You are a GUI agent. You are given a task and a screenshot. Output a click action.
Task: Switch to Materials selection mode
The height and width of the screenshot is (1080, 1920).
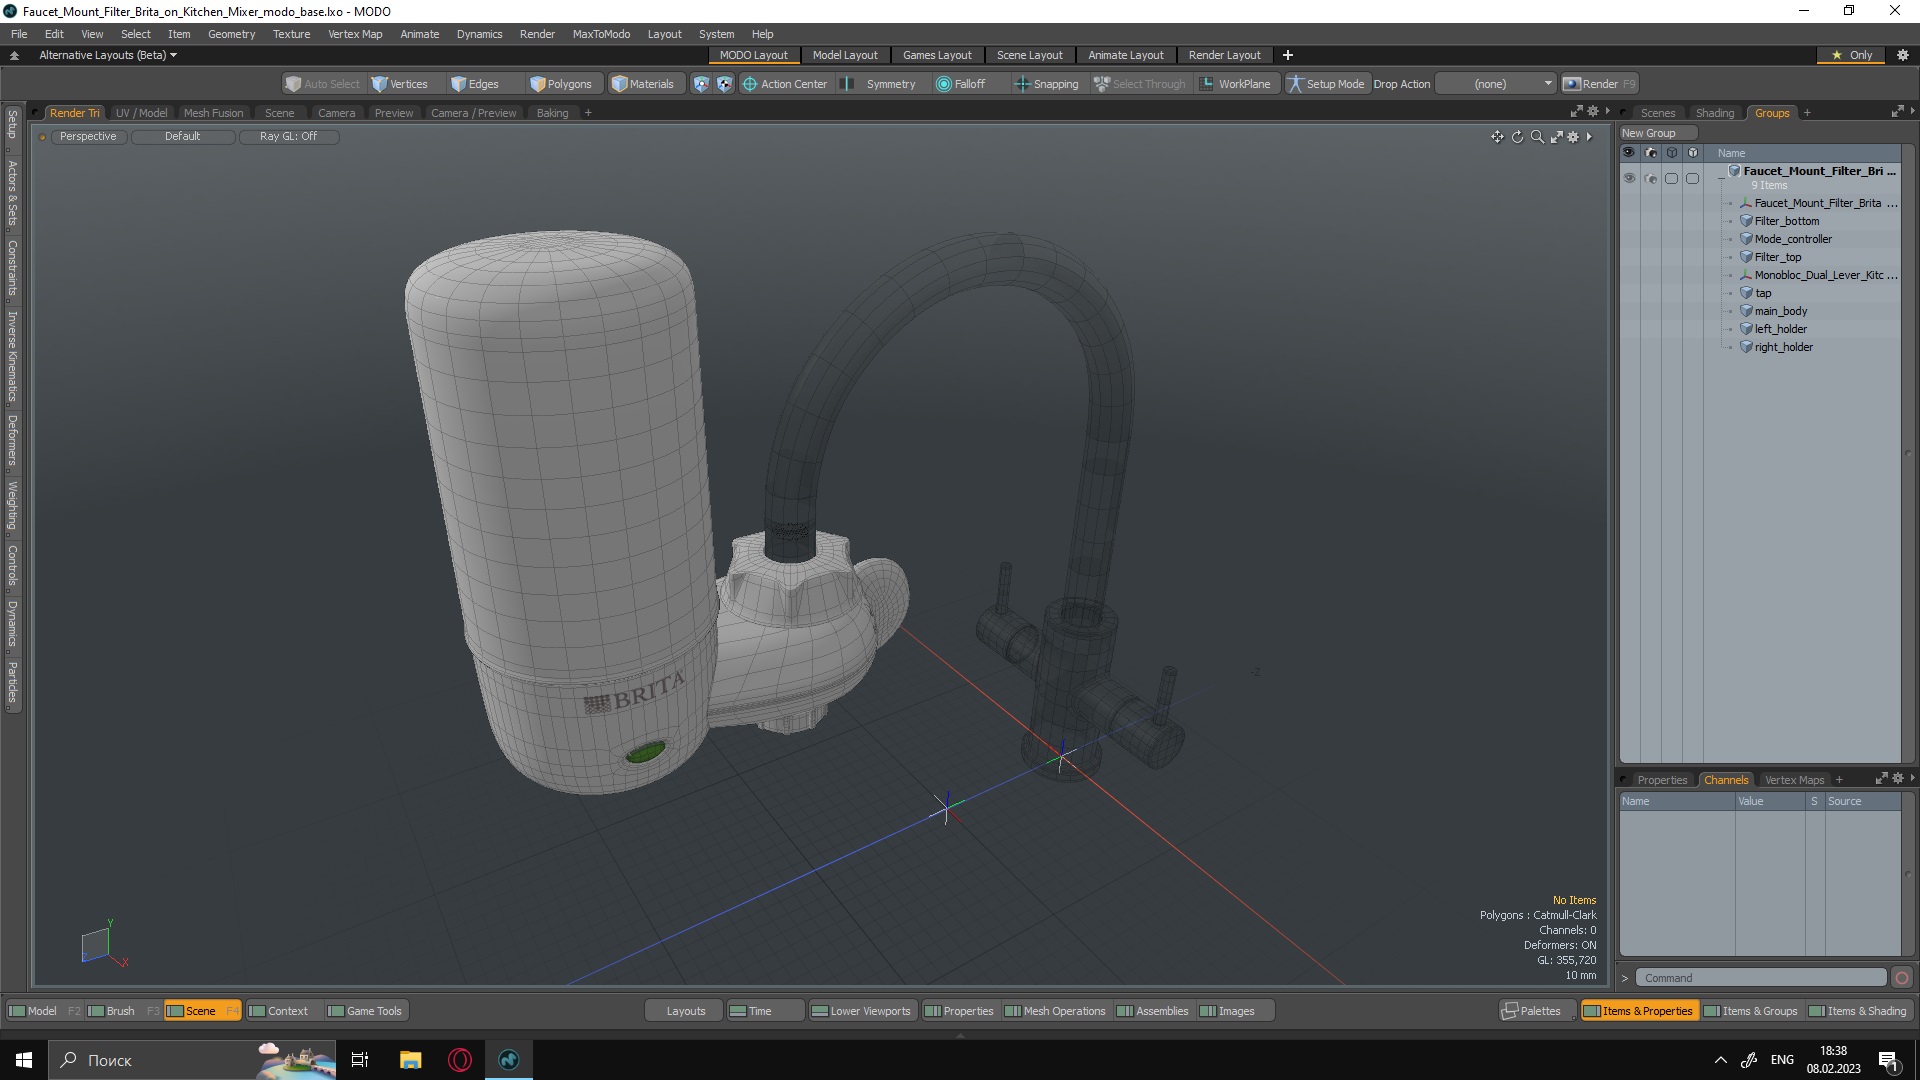click(643, 84)
